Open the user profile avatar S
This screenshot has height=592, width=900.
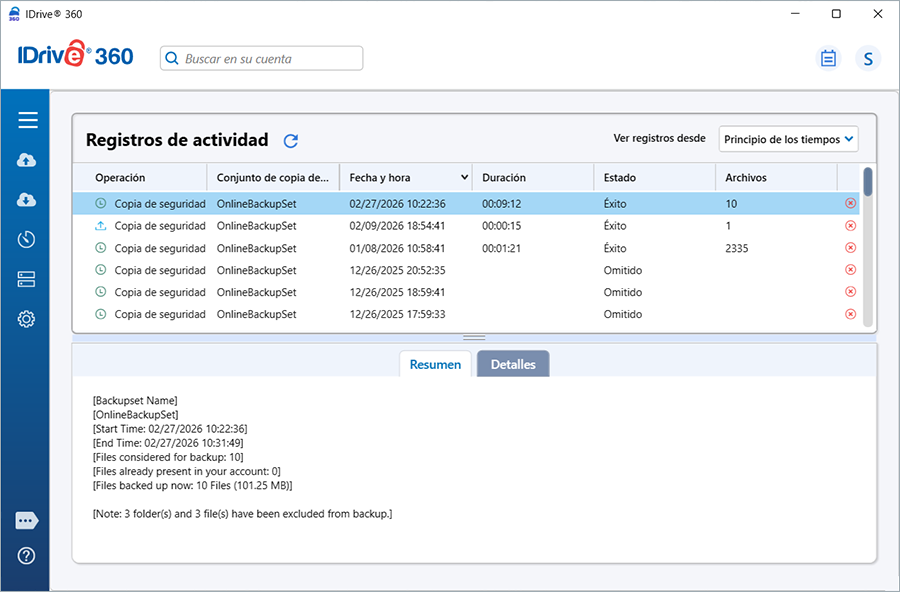pos(867,59)
